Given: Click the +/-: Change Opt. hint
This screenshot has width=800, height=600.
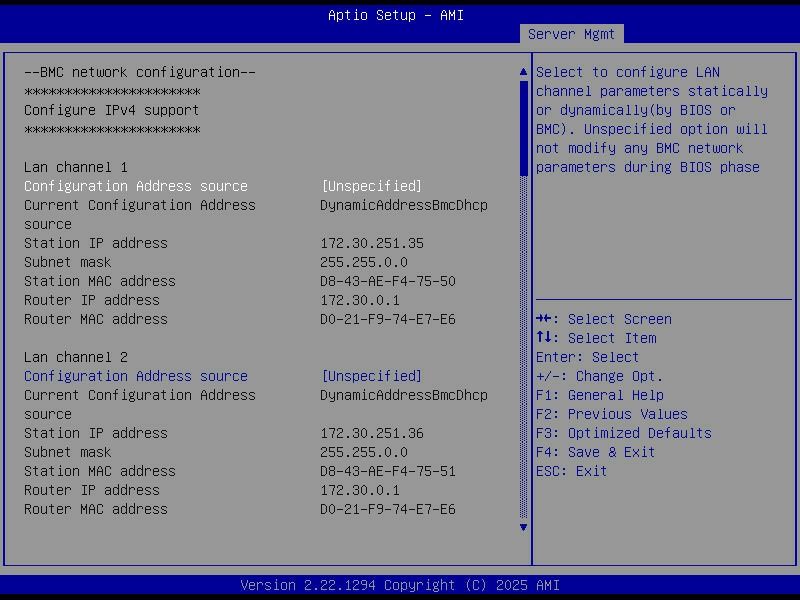Looking at the screenshot, I should [599, 376].
